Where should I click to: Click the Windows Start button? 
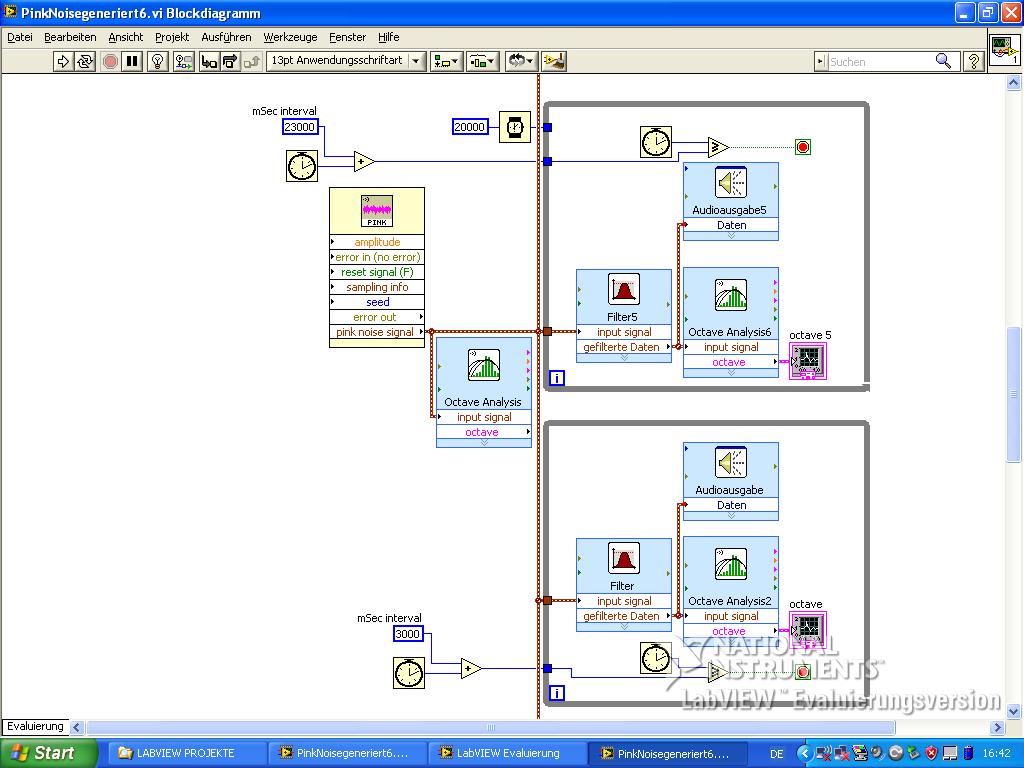click(x=48, y=753)
